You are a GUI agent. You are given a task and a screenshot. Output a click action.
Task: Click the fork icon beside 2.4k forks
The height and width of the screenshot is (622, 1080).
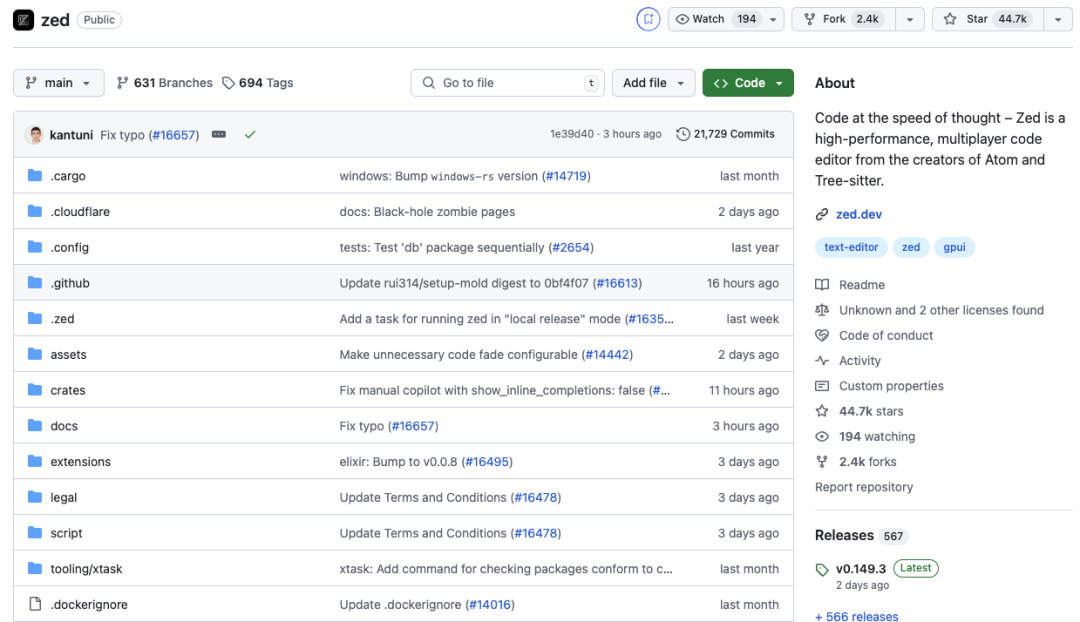click(x=822, y=462)
